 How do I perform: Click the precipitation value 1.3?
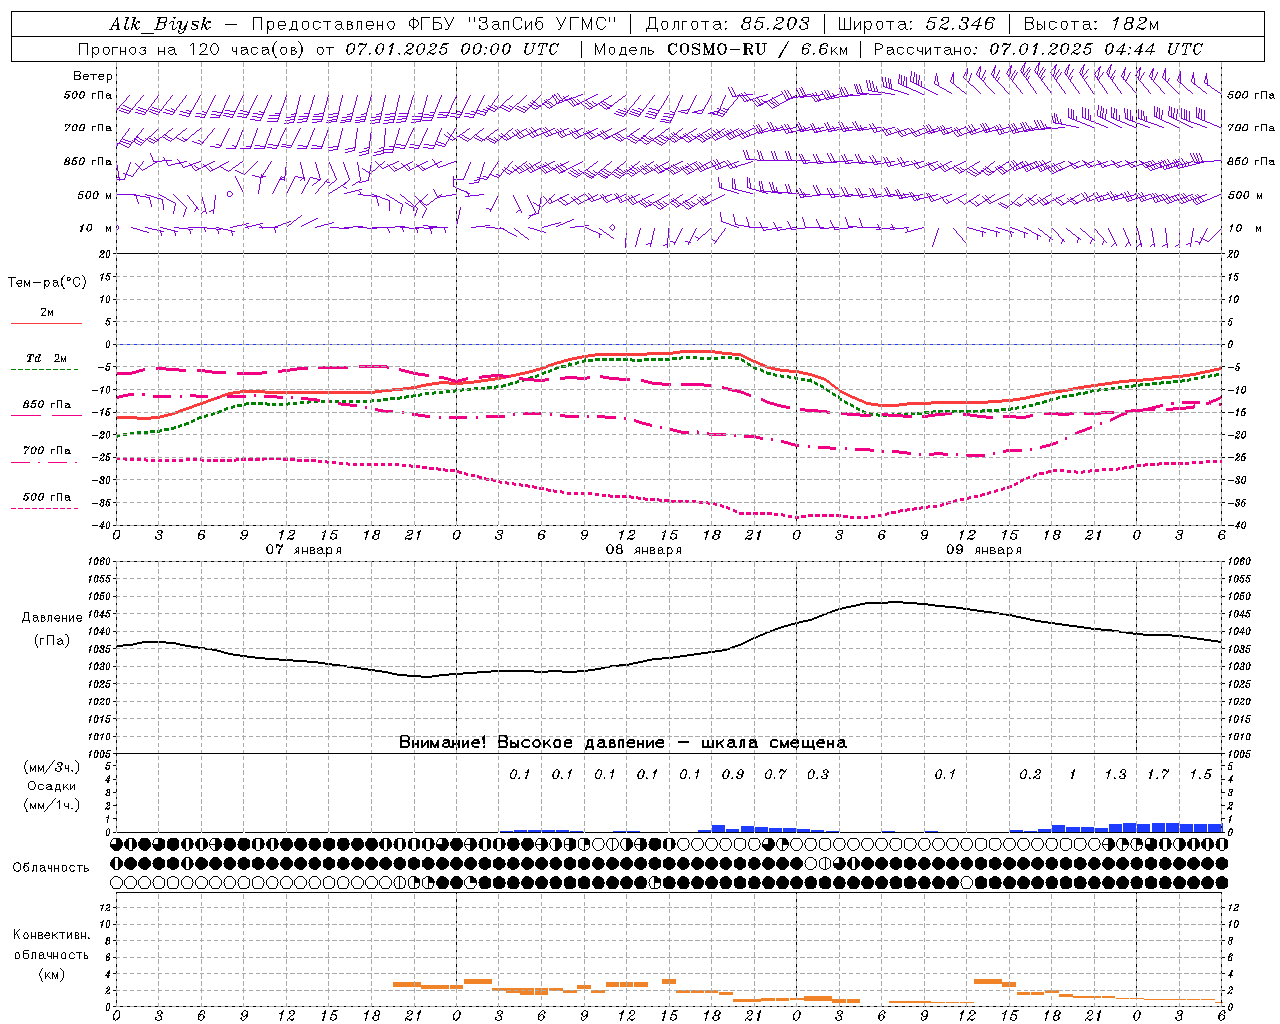[1115, 774]
